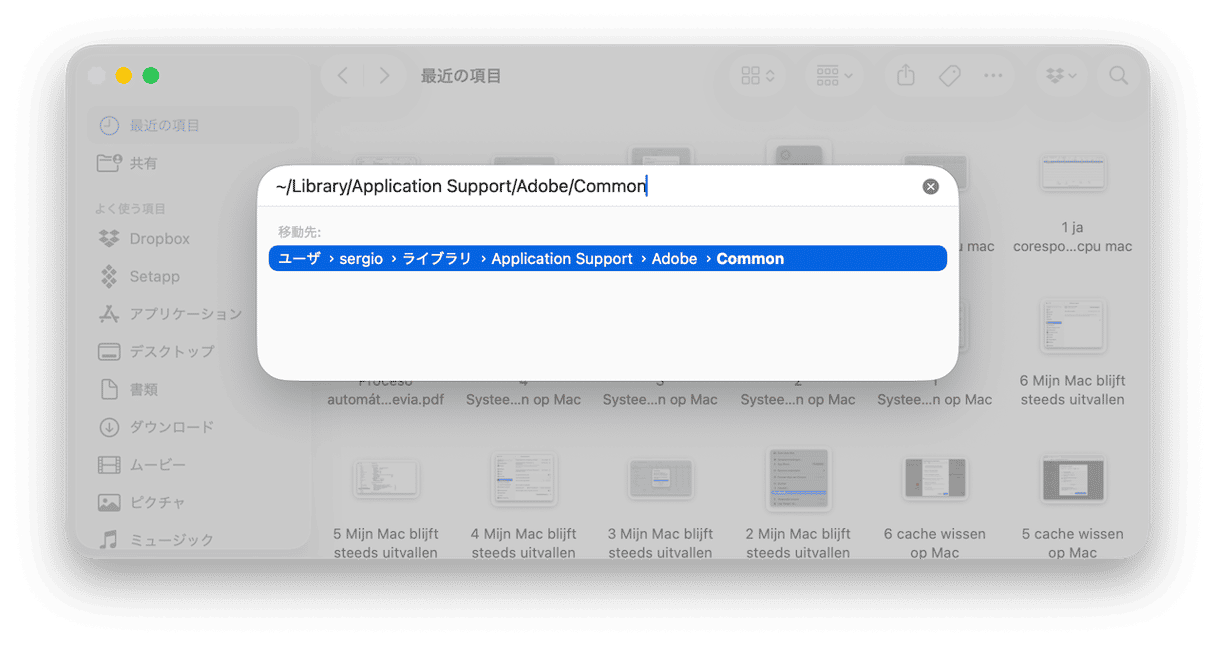Open the group-by options dropdown
This screenshot has height=646, width=1216.
(834, 76)
